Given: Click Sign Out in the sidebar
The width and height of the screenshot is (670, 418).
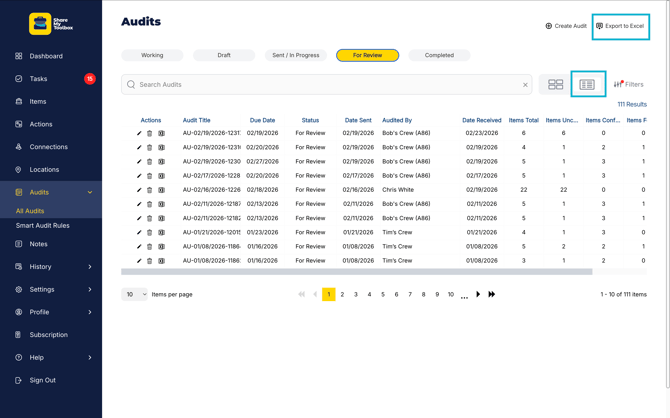Looking at the screenshot, I should coord(42,380).
